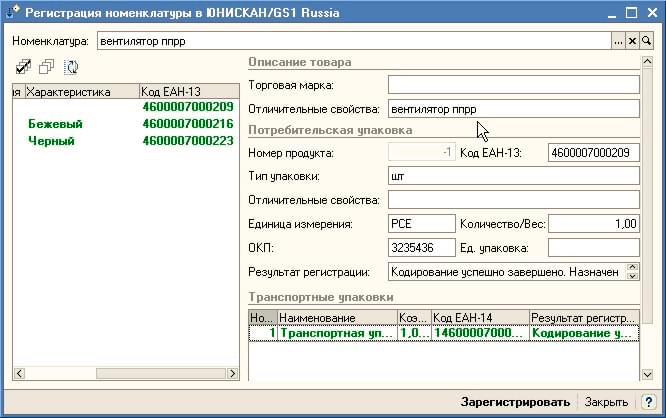Click the Результат регистрации text field
The width and height of the screenshot is (666, 418).
click(x=507, y=272)
